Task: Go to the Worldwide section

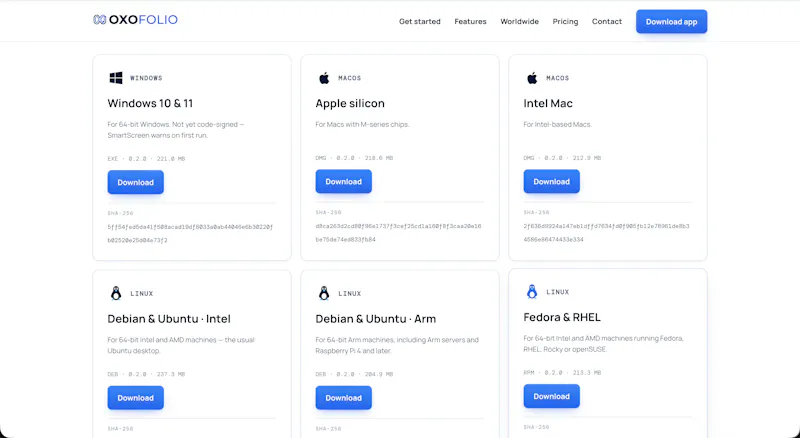Action: click(x=519, y=21)
